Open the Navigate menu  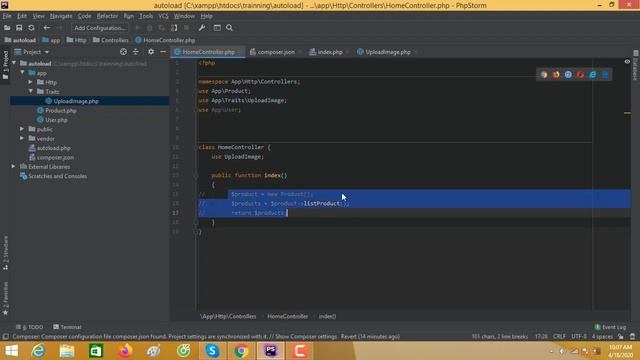point(61,16)
